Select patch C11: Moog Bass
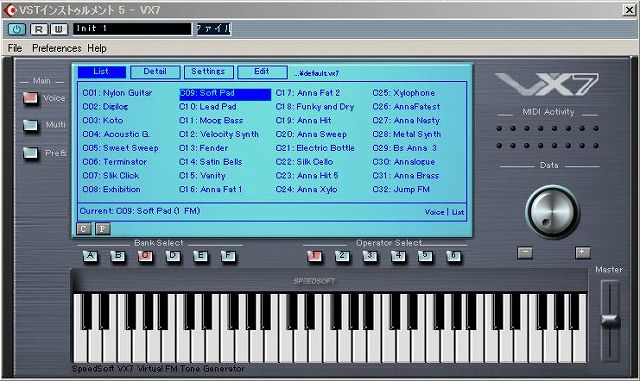The width and height of the screenshot is (640, 381). 211,121
